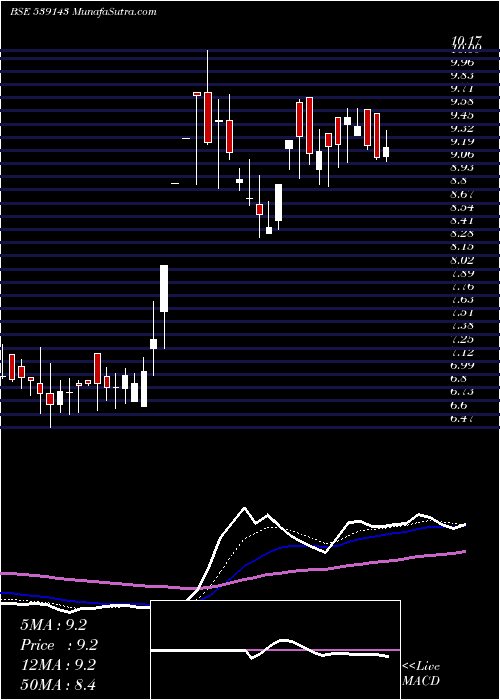Click the 6.73 price axis label
Image resolution: width=500 pixels, height=700 pixels.
point(461,392)
